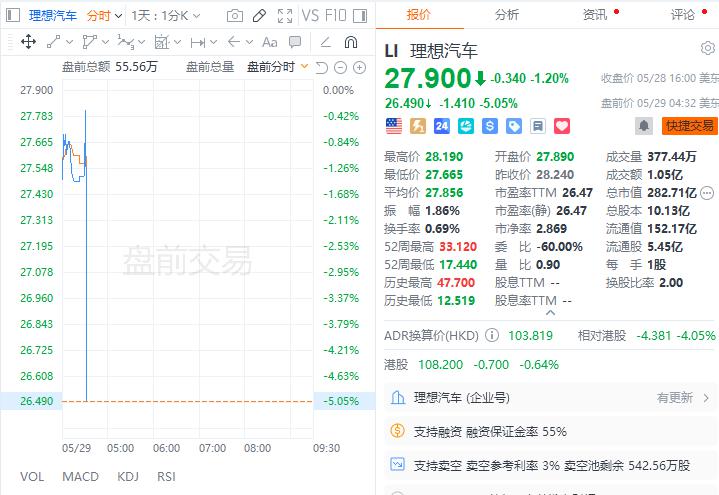
Task: Zoom in chart with plus icon
Action: [360, 68]
